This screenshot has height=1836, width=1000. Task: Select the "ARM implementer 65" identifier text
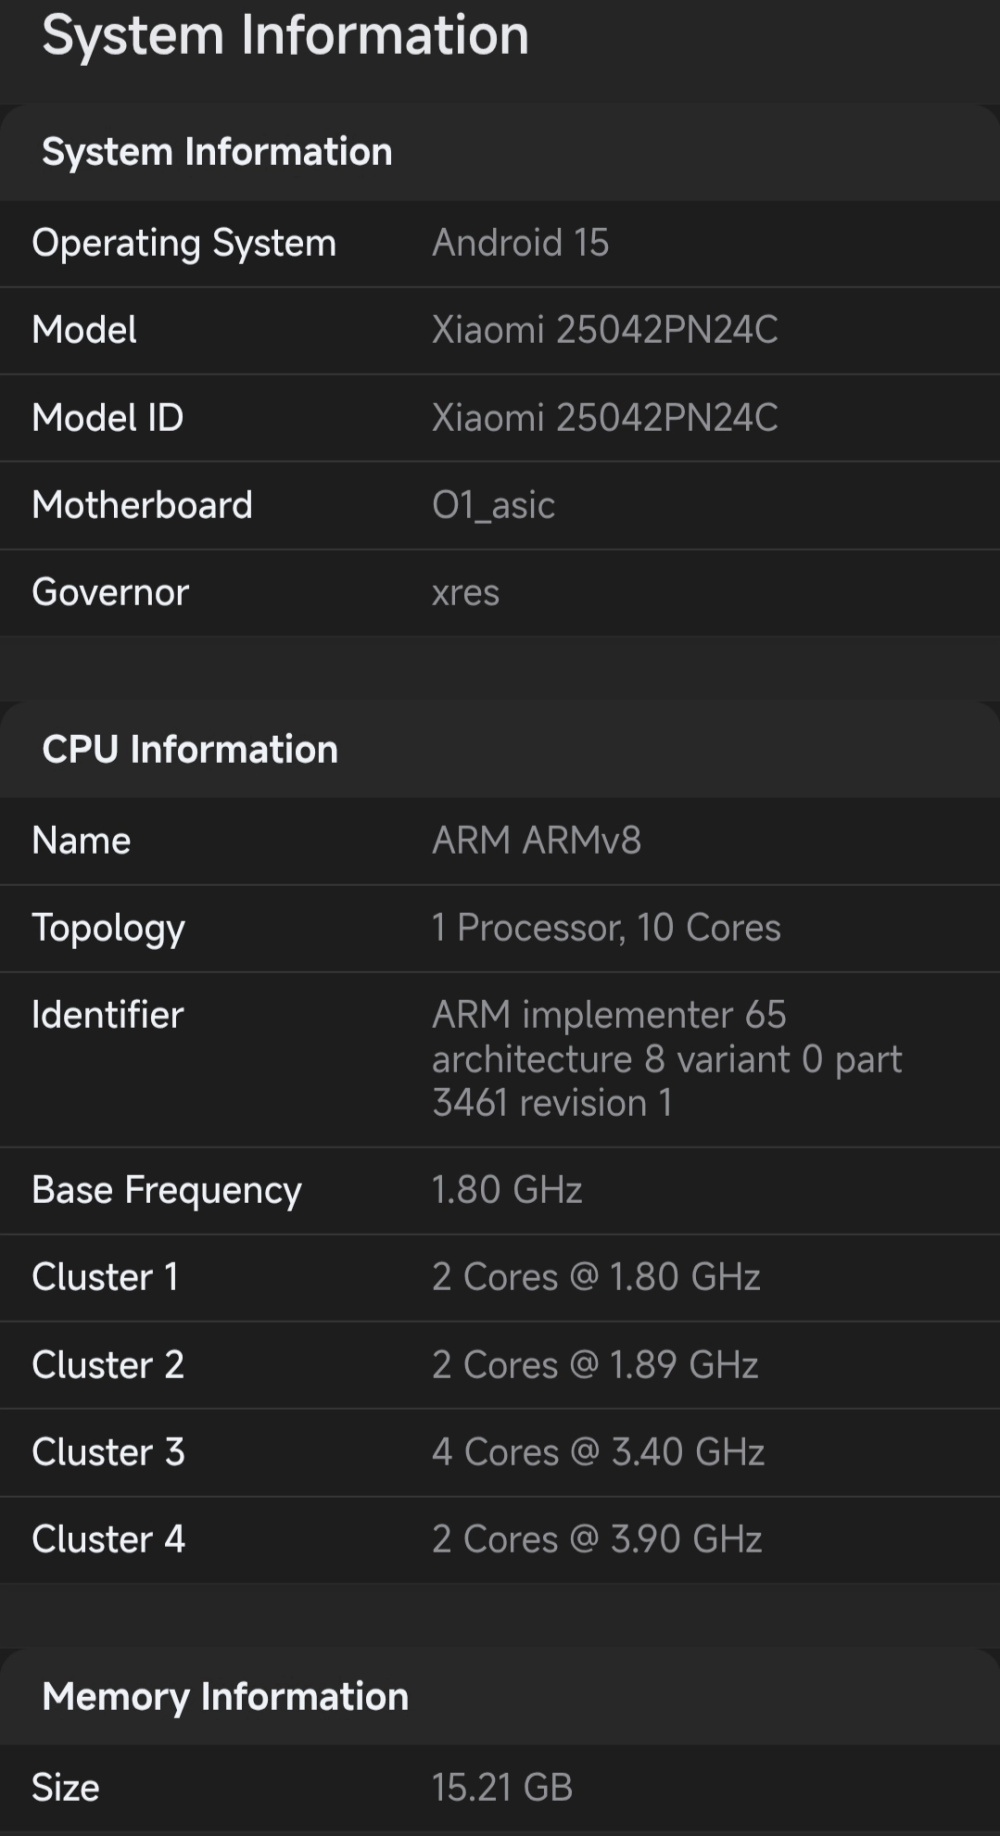pyautogui.click(x=609, y=1015)
